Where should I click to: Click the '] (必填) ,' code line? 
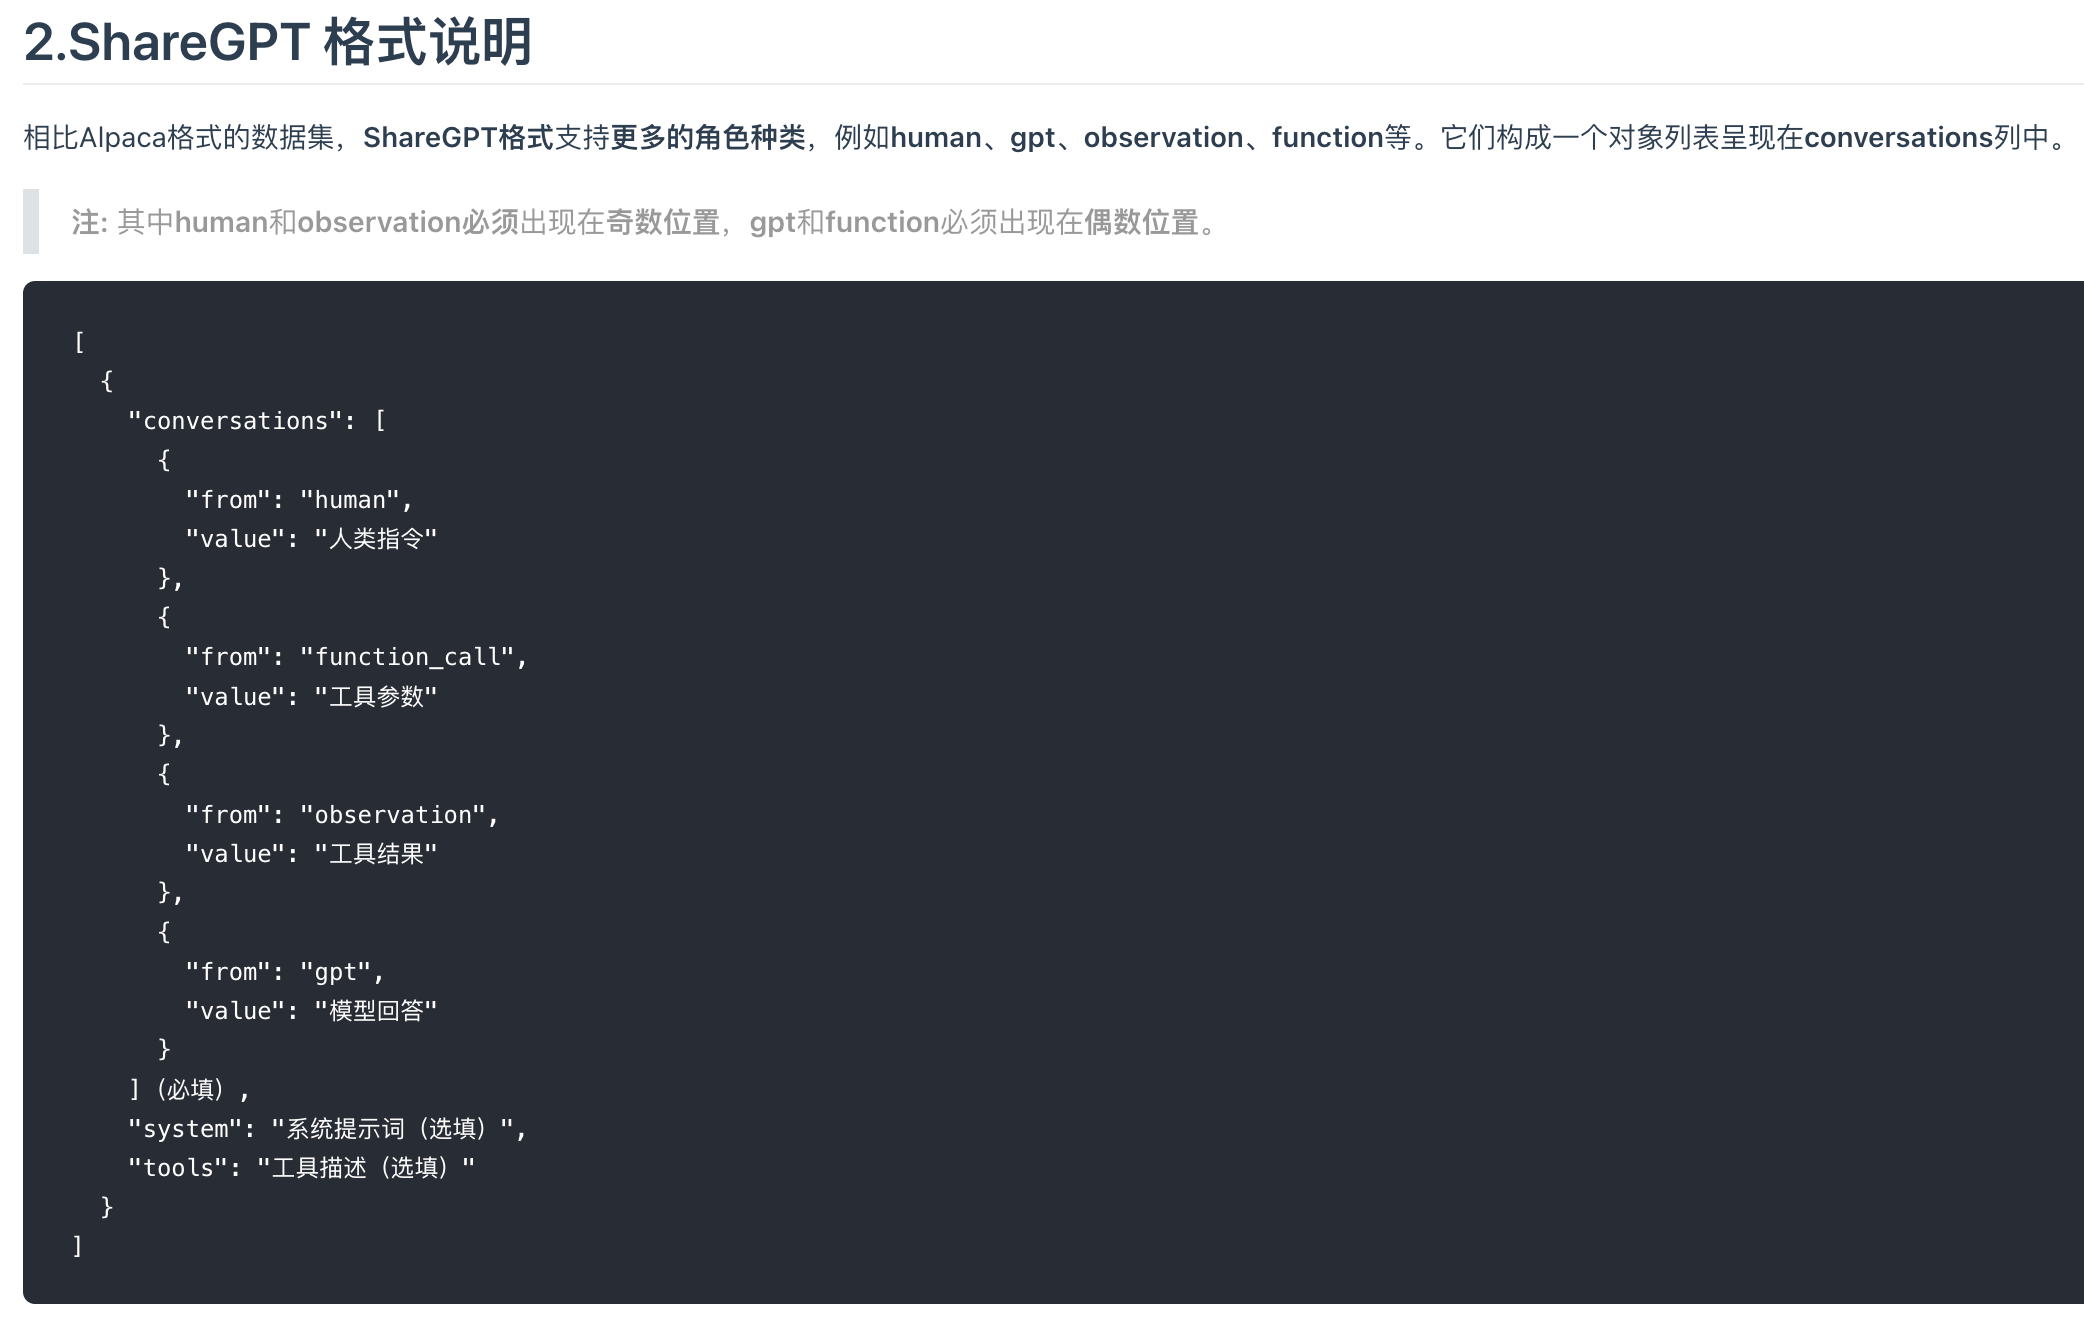point(189,1090)
